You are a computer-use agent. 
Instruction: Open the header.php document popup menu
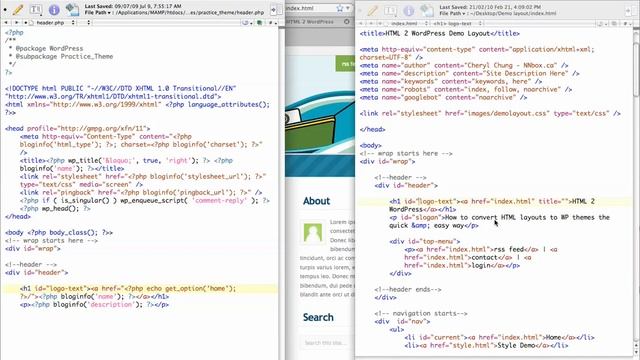tap(50, 23)
